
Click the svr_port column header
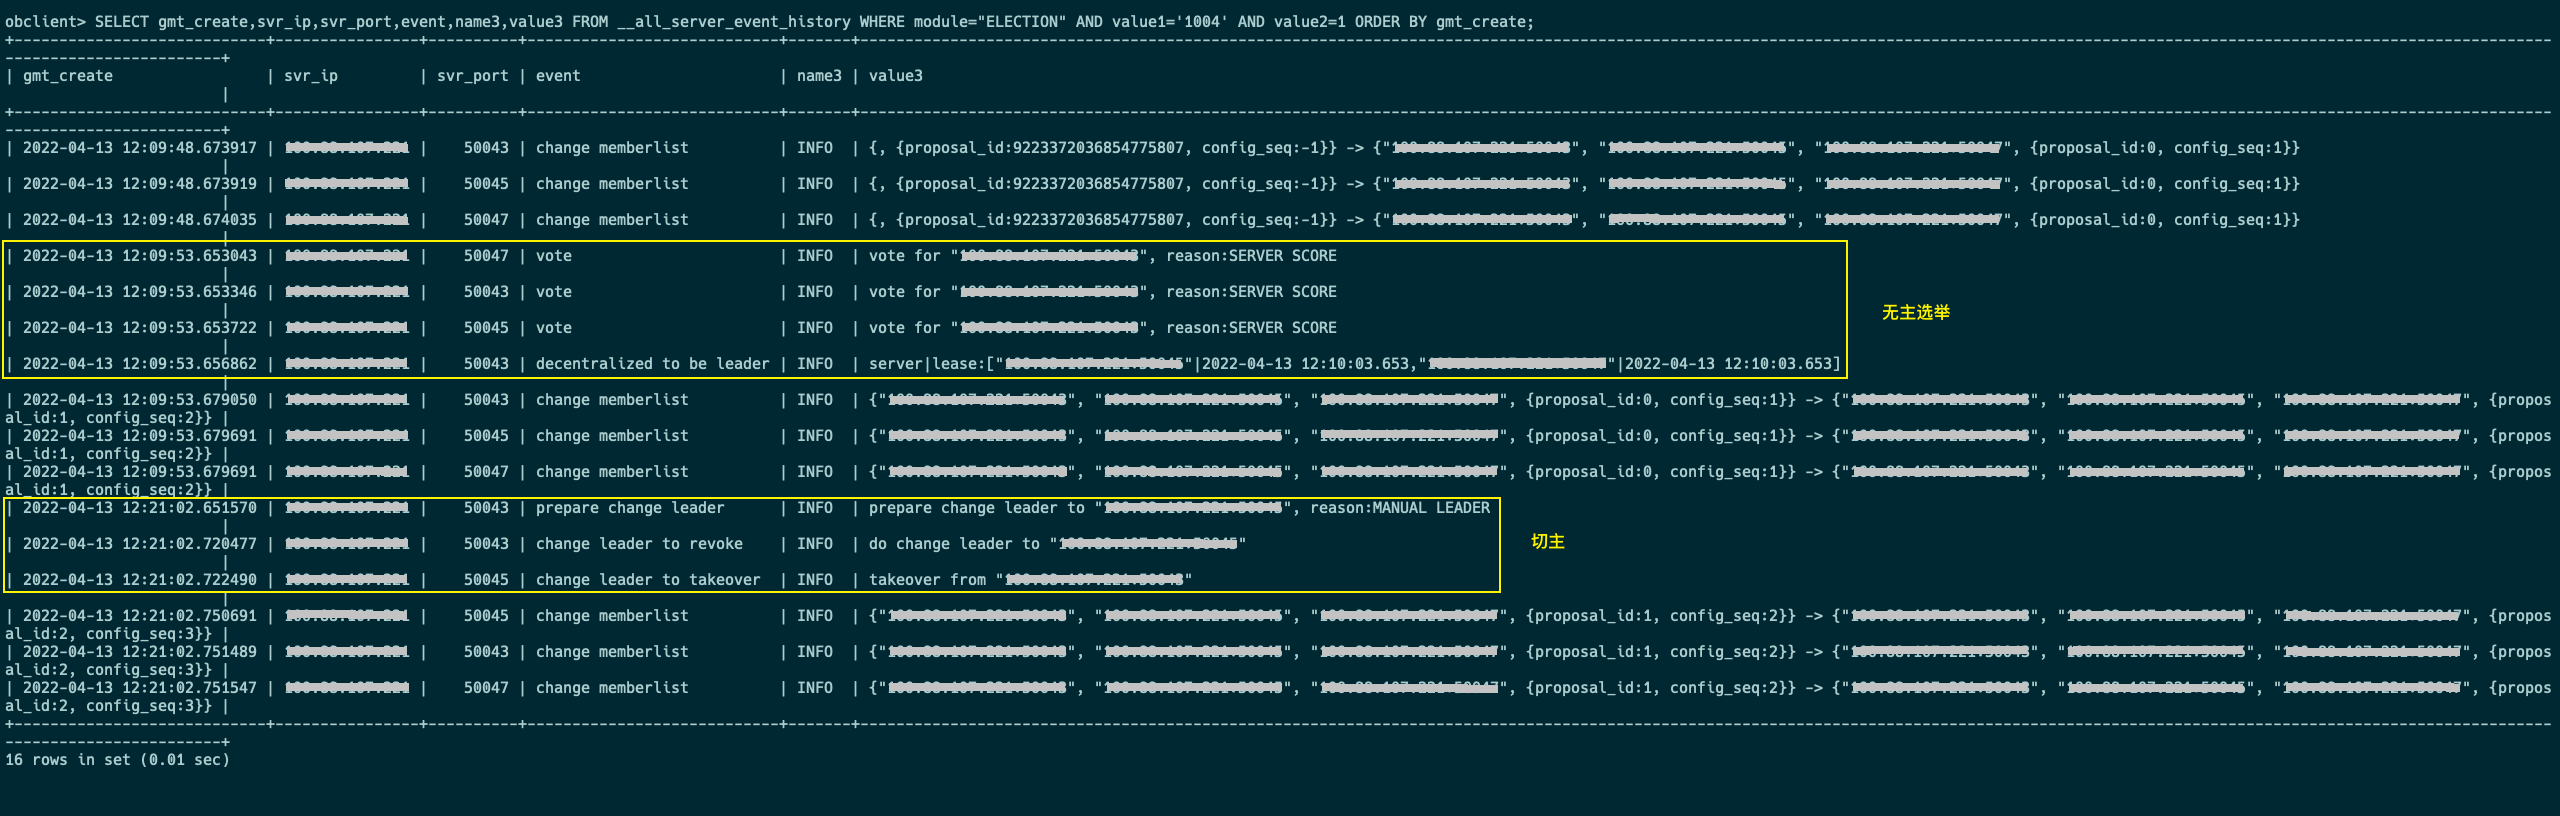[x=472, y=76]
